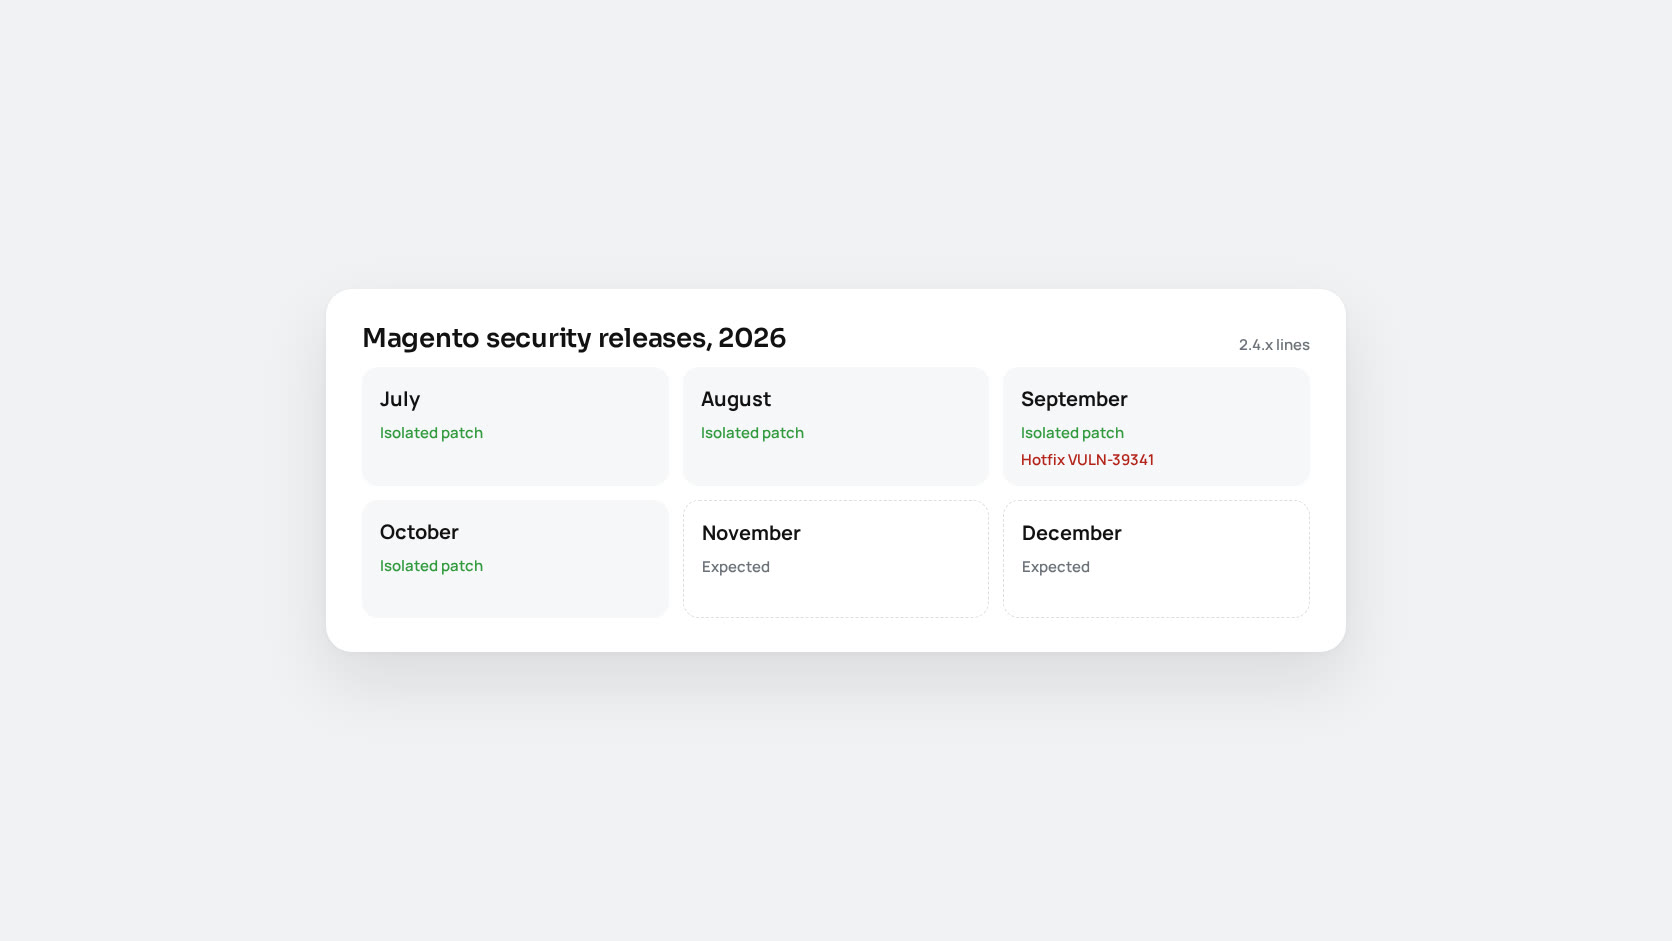The width and height of the screenshot is (1672, 941).
Task: Select the July month name
Action: pyautogui.click(x=400, y=399)
